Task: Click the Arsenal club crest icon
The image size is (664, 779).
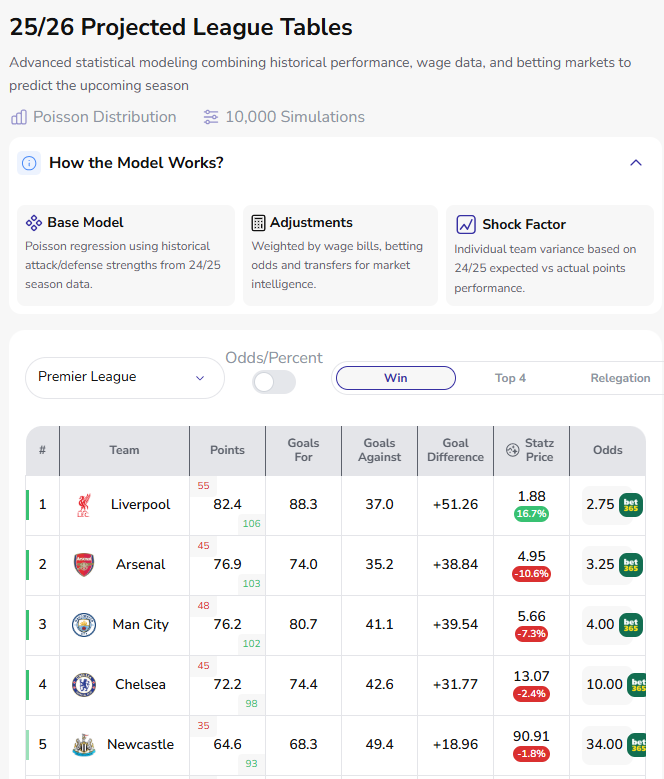Action: point(84,565)
